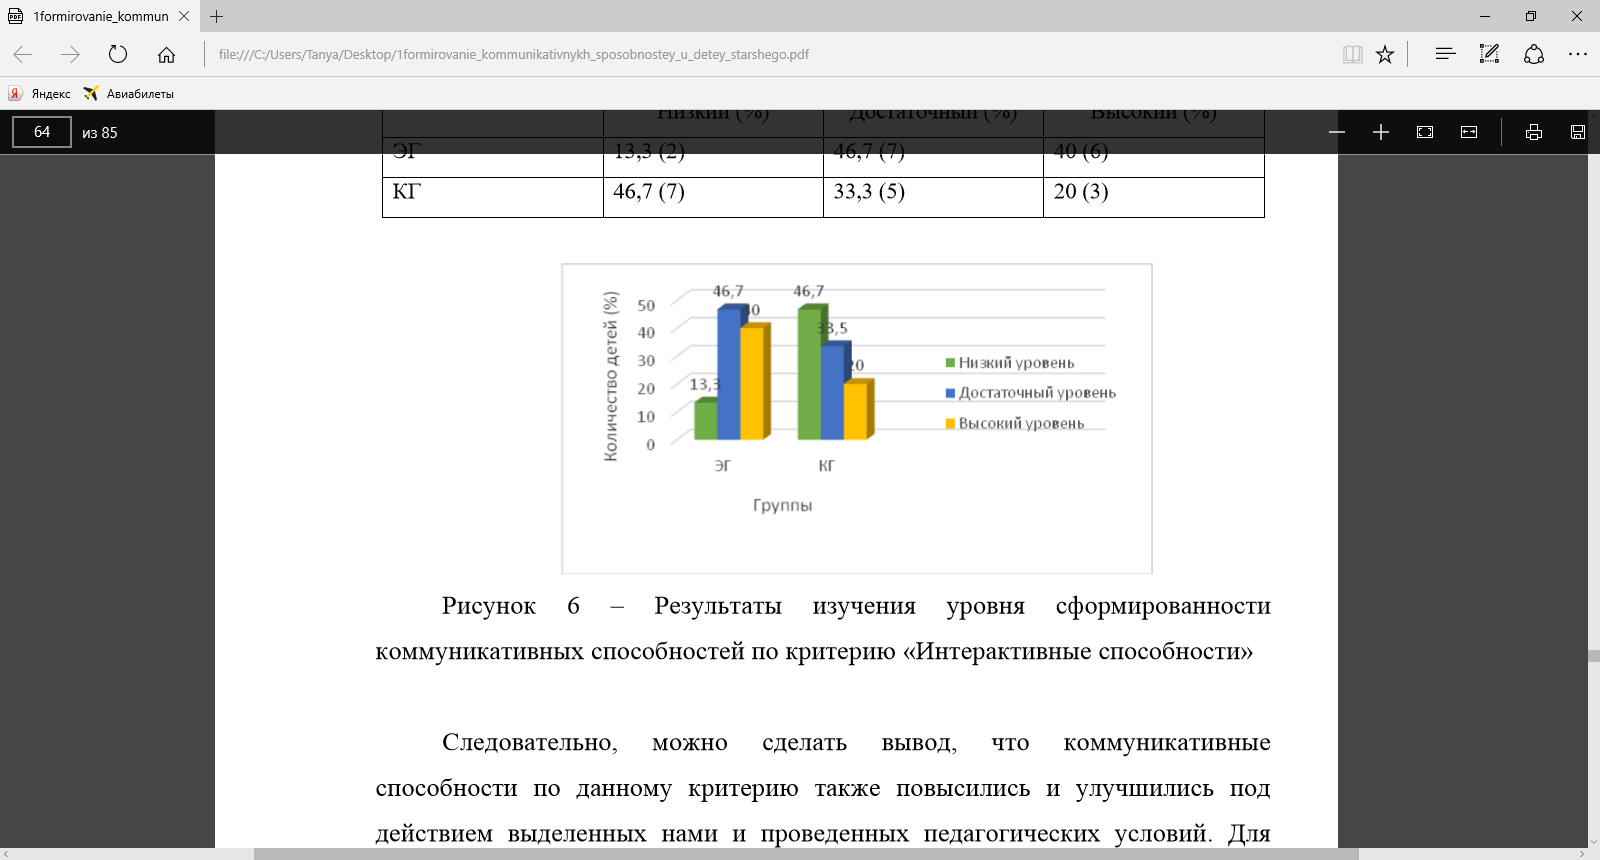The height and width of the screenshot is (860, 1600).
Task: Click the table cell КГ
Action: coord(493,197)
